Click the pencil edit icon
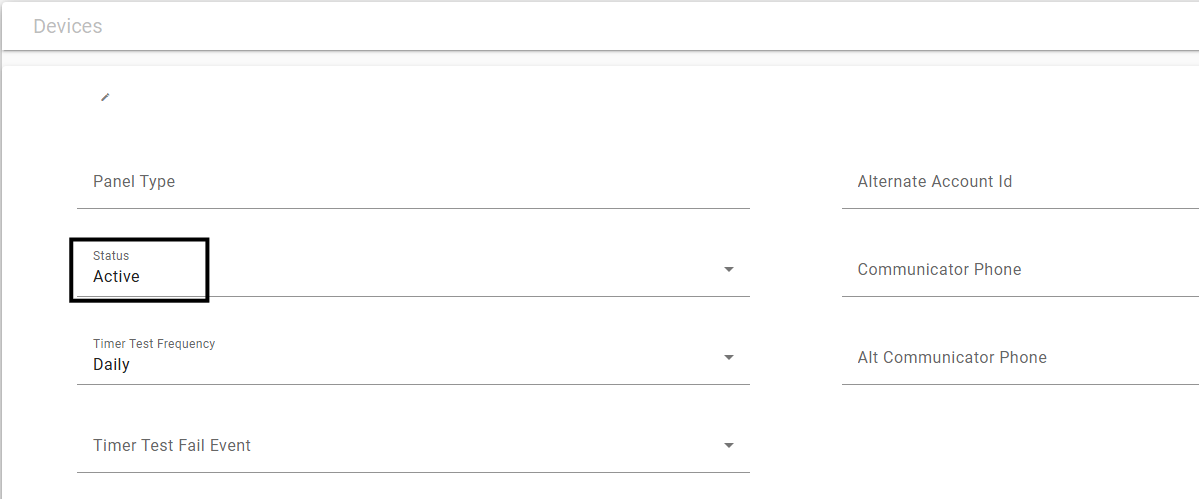 (106, 97)
